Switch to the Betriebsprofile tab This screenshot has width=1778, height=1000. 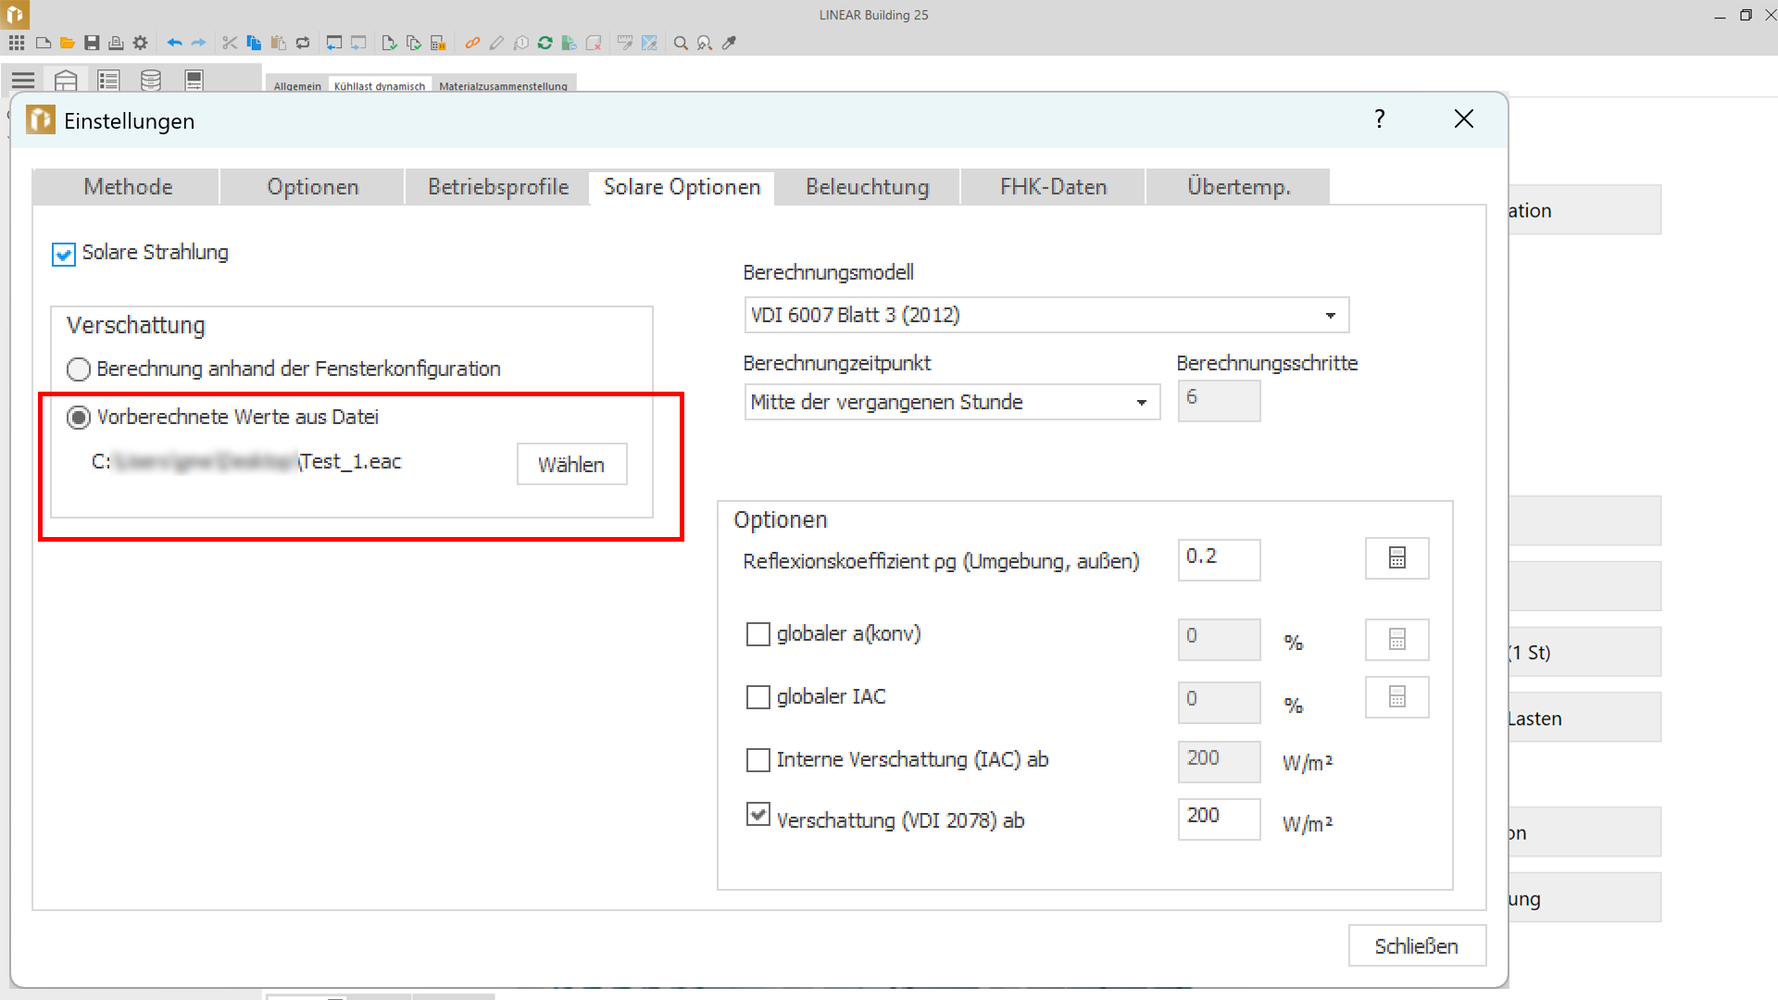point(498,187)
